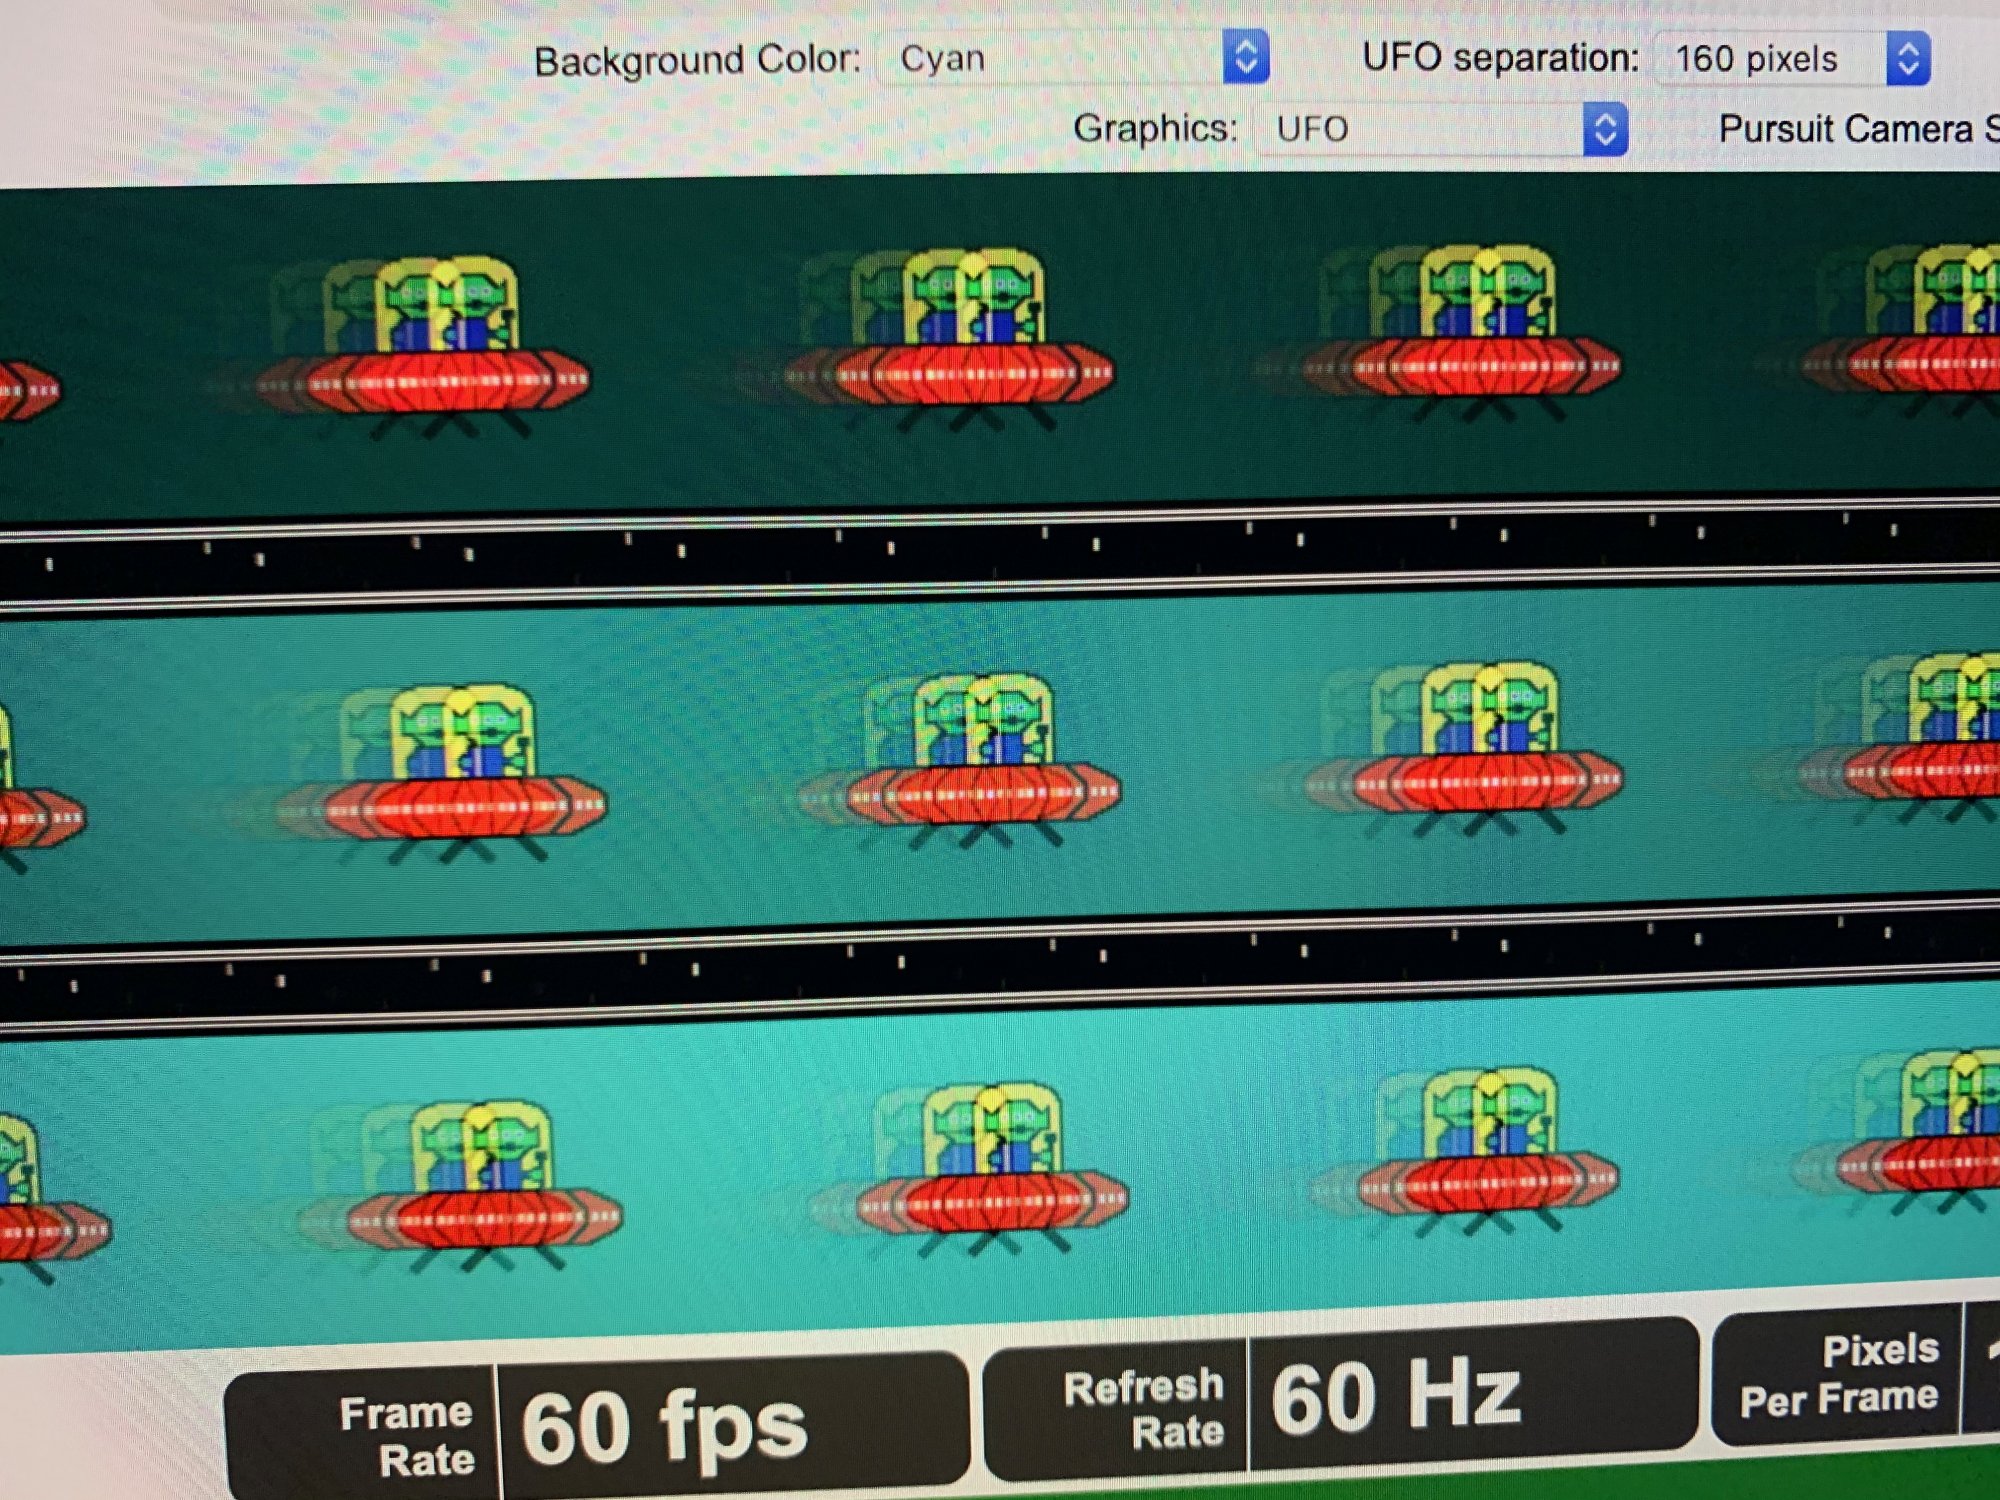Expand the Graphics dropdown arrow
The height and width of the screenshot is (1500, 2000).
click(x=1605, y=129)
